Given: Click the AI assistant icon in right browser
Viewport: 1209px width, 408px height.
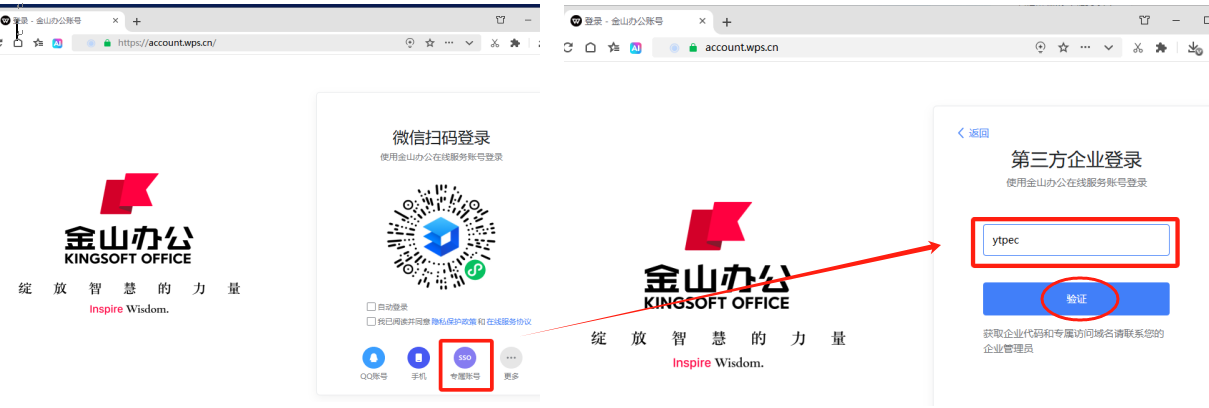Looking at the screenshot, I should [x=635, y=47].
